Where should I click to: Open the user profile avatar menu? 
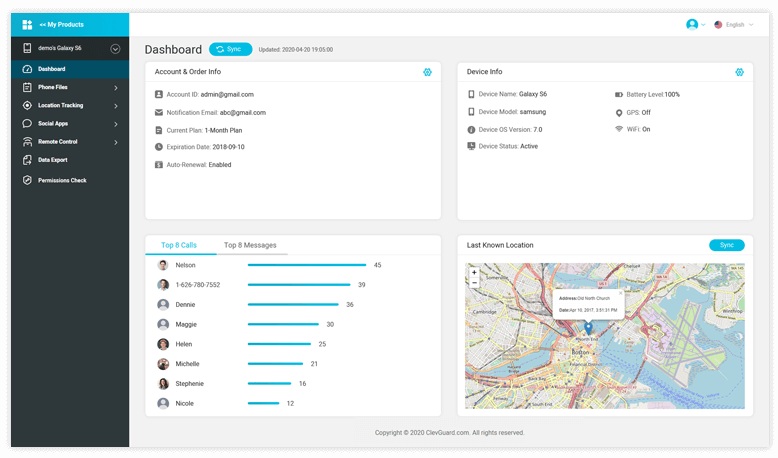click(x=695, y=24)
